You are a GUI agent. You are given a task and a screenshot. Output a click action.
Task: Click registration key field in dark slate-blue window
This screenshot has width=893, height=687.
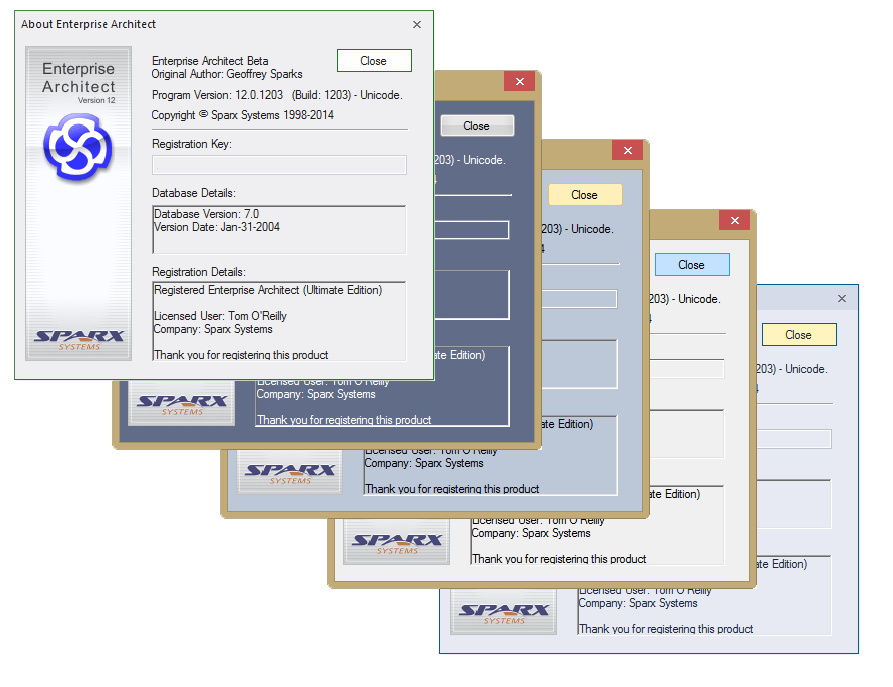pyautogui.click(x=472, y=230)
